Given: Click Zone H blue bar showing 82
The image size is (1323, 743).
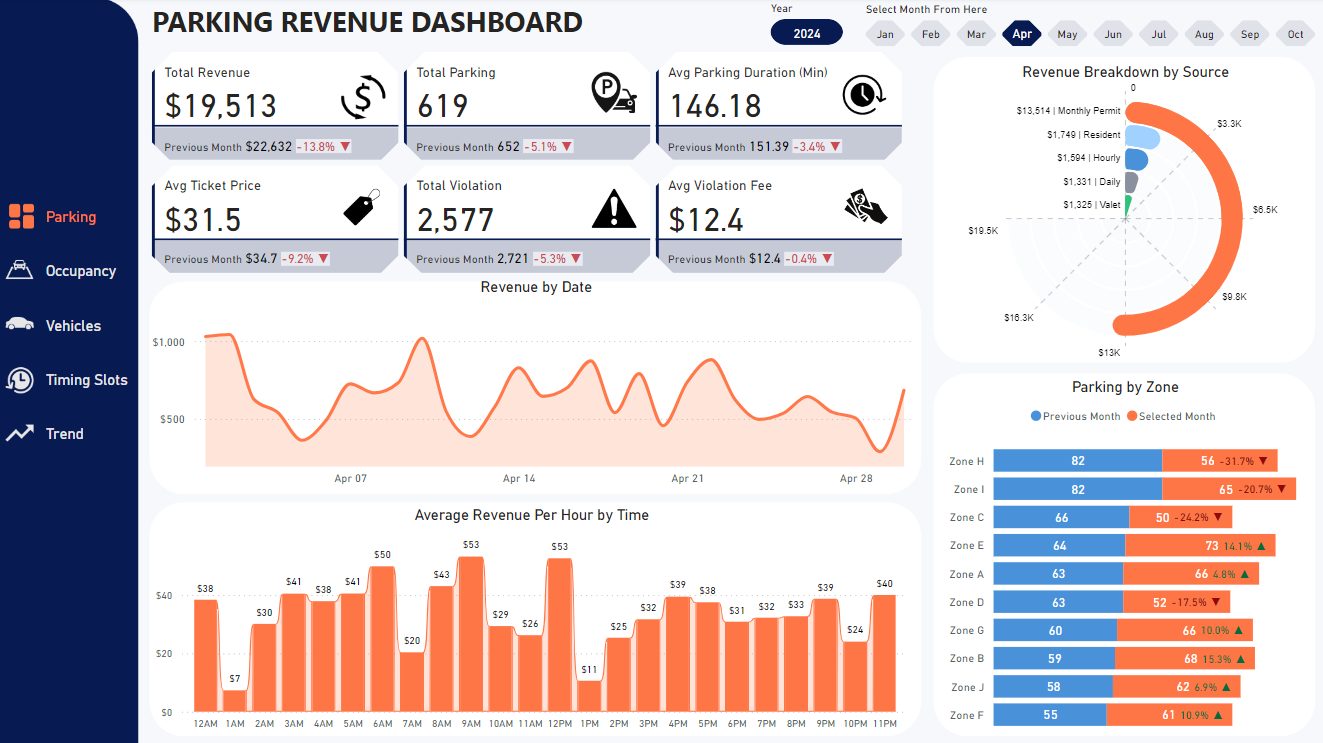Looking at the screenshot, I should click(1078, 461).
